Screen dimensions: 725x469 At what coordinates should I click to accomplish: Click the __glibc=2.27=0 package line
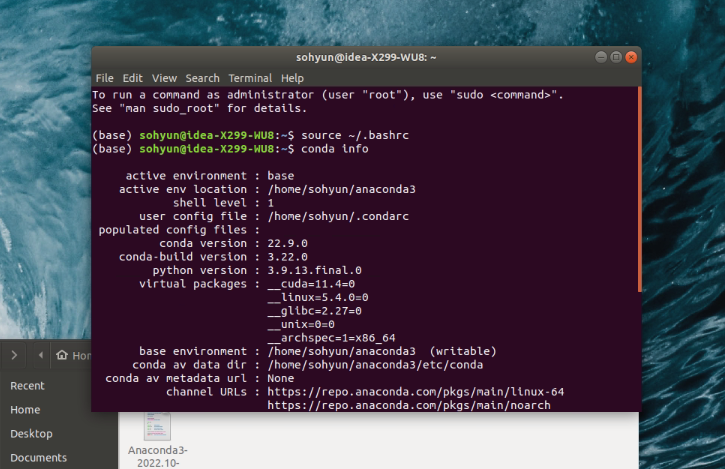(x=314, y=311)
